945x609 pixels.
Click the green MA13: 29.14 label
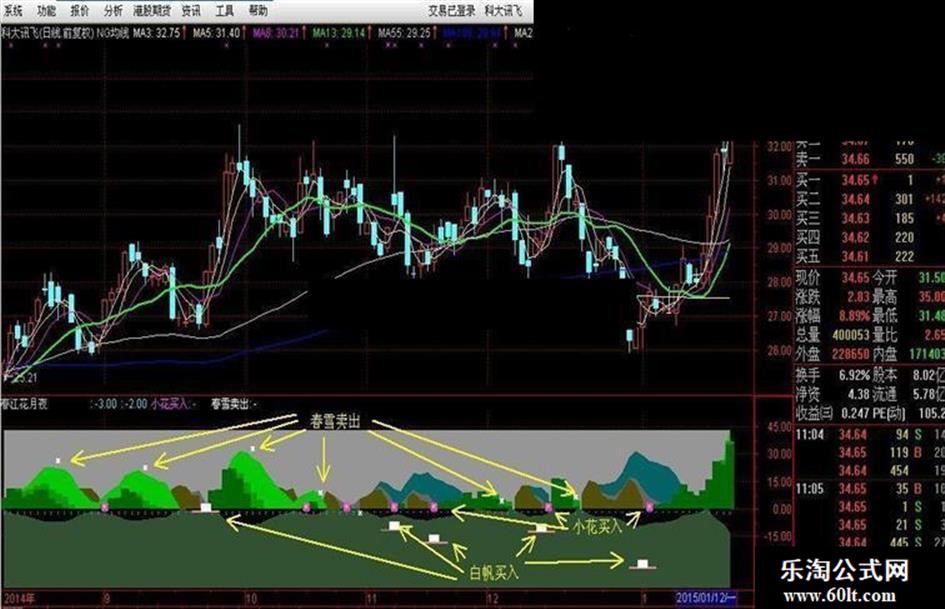point(339,33)
